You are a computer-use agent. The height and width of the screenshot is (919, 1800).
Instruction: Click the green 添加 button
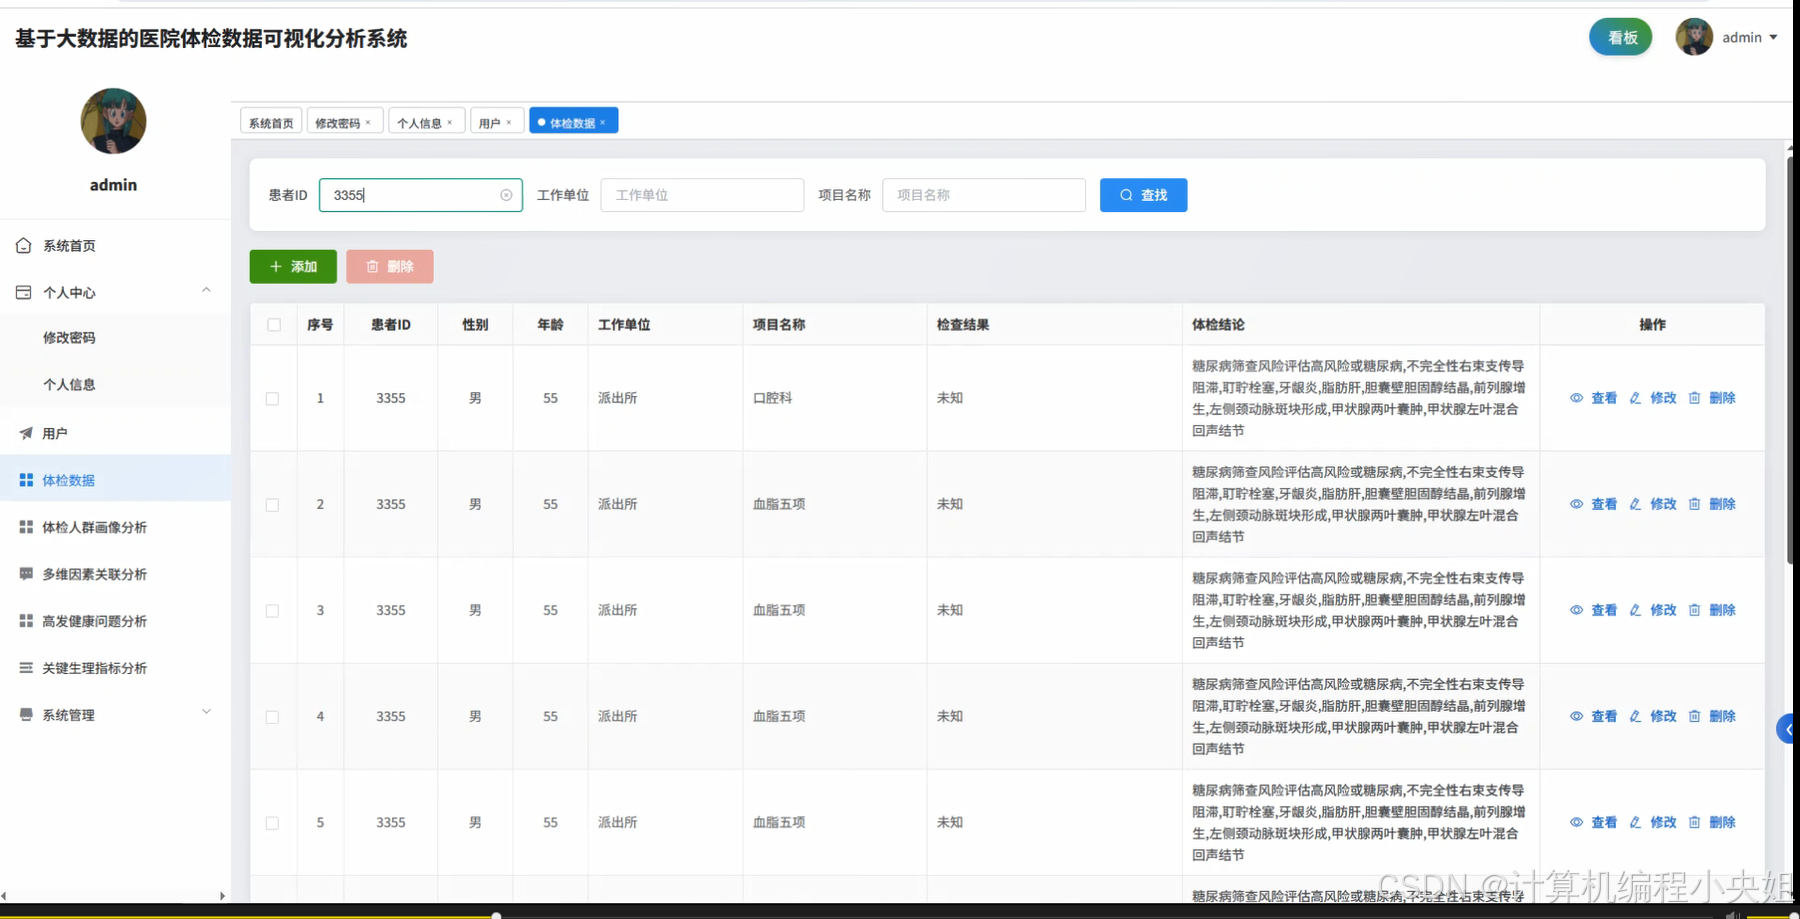point(293,266)
